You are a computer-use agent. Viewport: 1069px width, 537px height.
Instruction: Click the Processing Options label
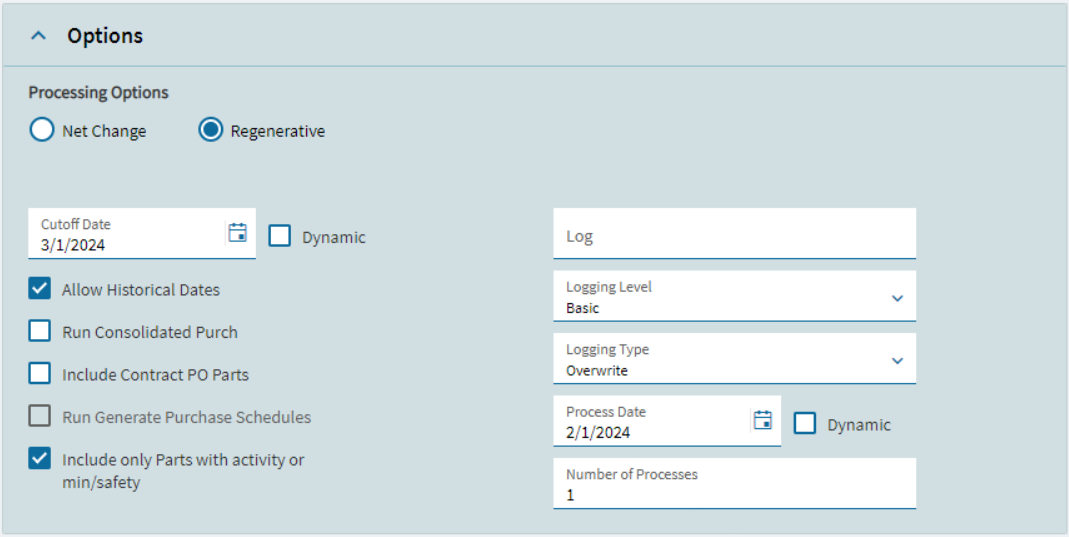[x=98, y=92]
